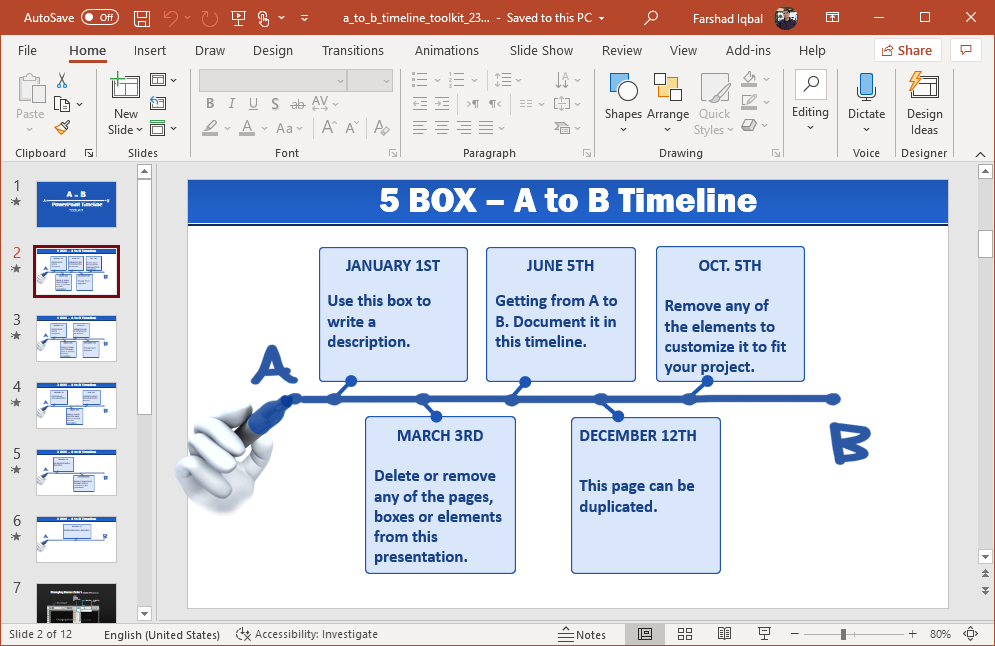Switch to Slide Sorter view
The width and height of the screenshot is (995, 646).
click(685, 634)
